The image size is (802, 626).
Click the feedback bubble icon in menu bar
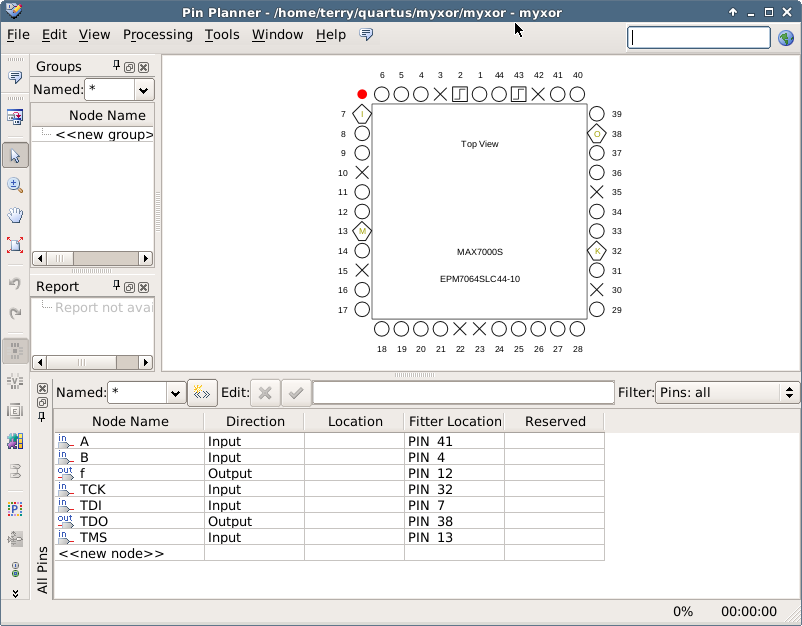point(366,34)
